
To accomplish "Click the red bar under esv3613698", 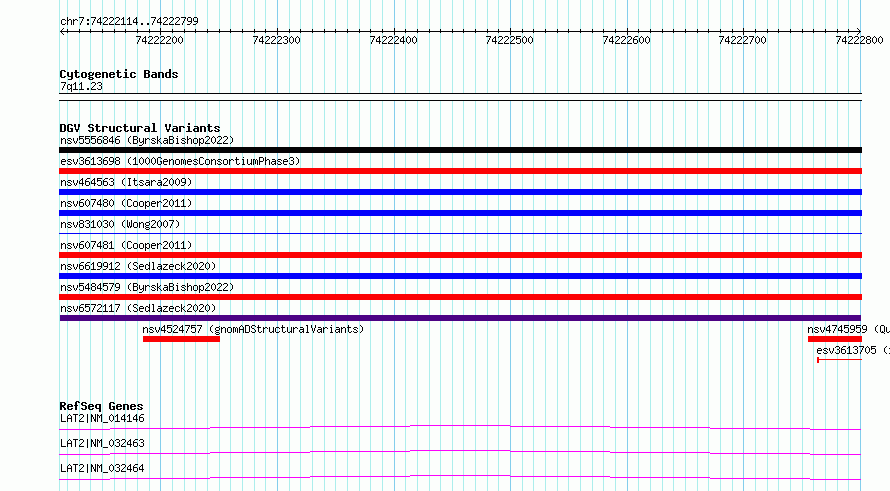I will point(460,171).
